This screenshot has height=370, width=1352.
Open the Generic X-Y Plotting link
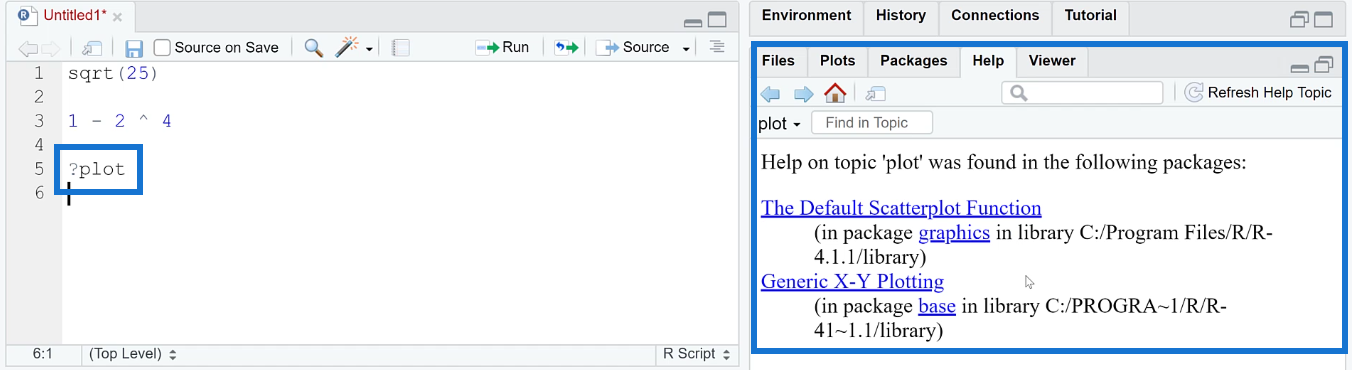[852, 281]
